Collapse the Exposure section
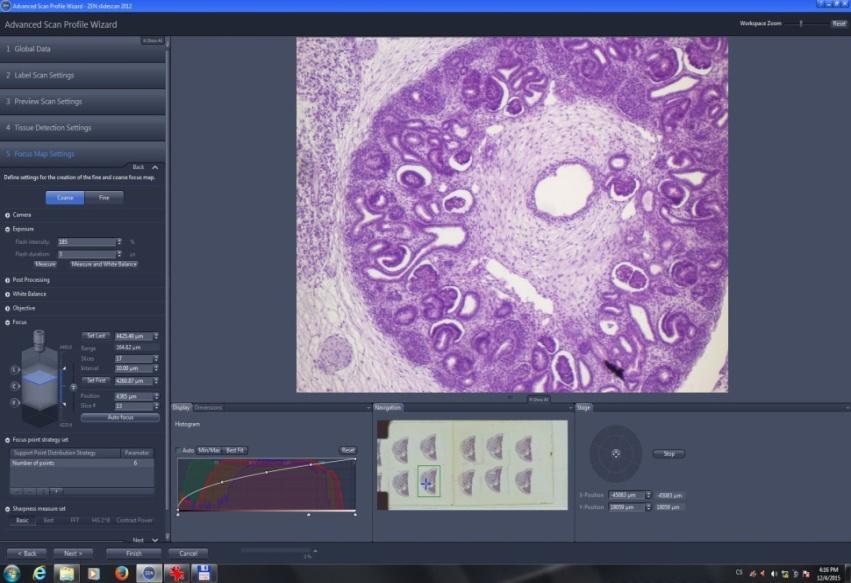This screenshot has height=583, width=851. click(8, 229)
